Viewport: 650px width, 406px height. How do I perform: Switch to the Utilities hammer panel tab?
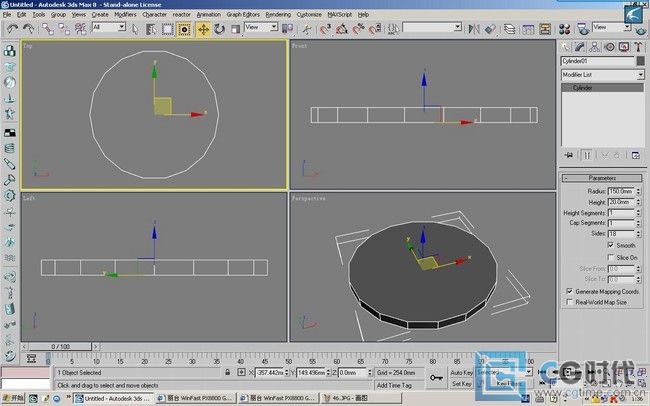[638, 47]
